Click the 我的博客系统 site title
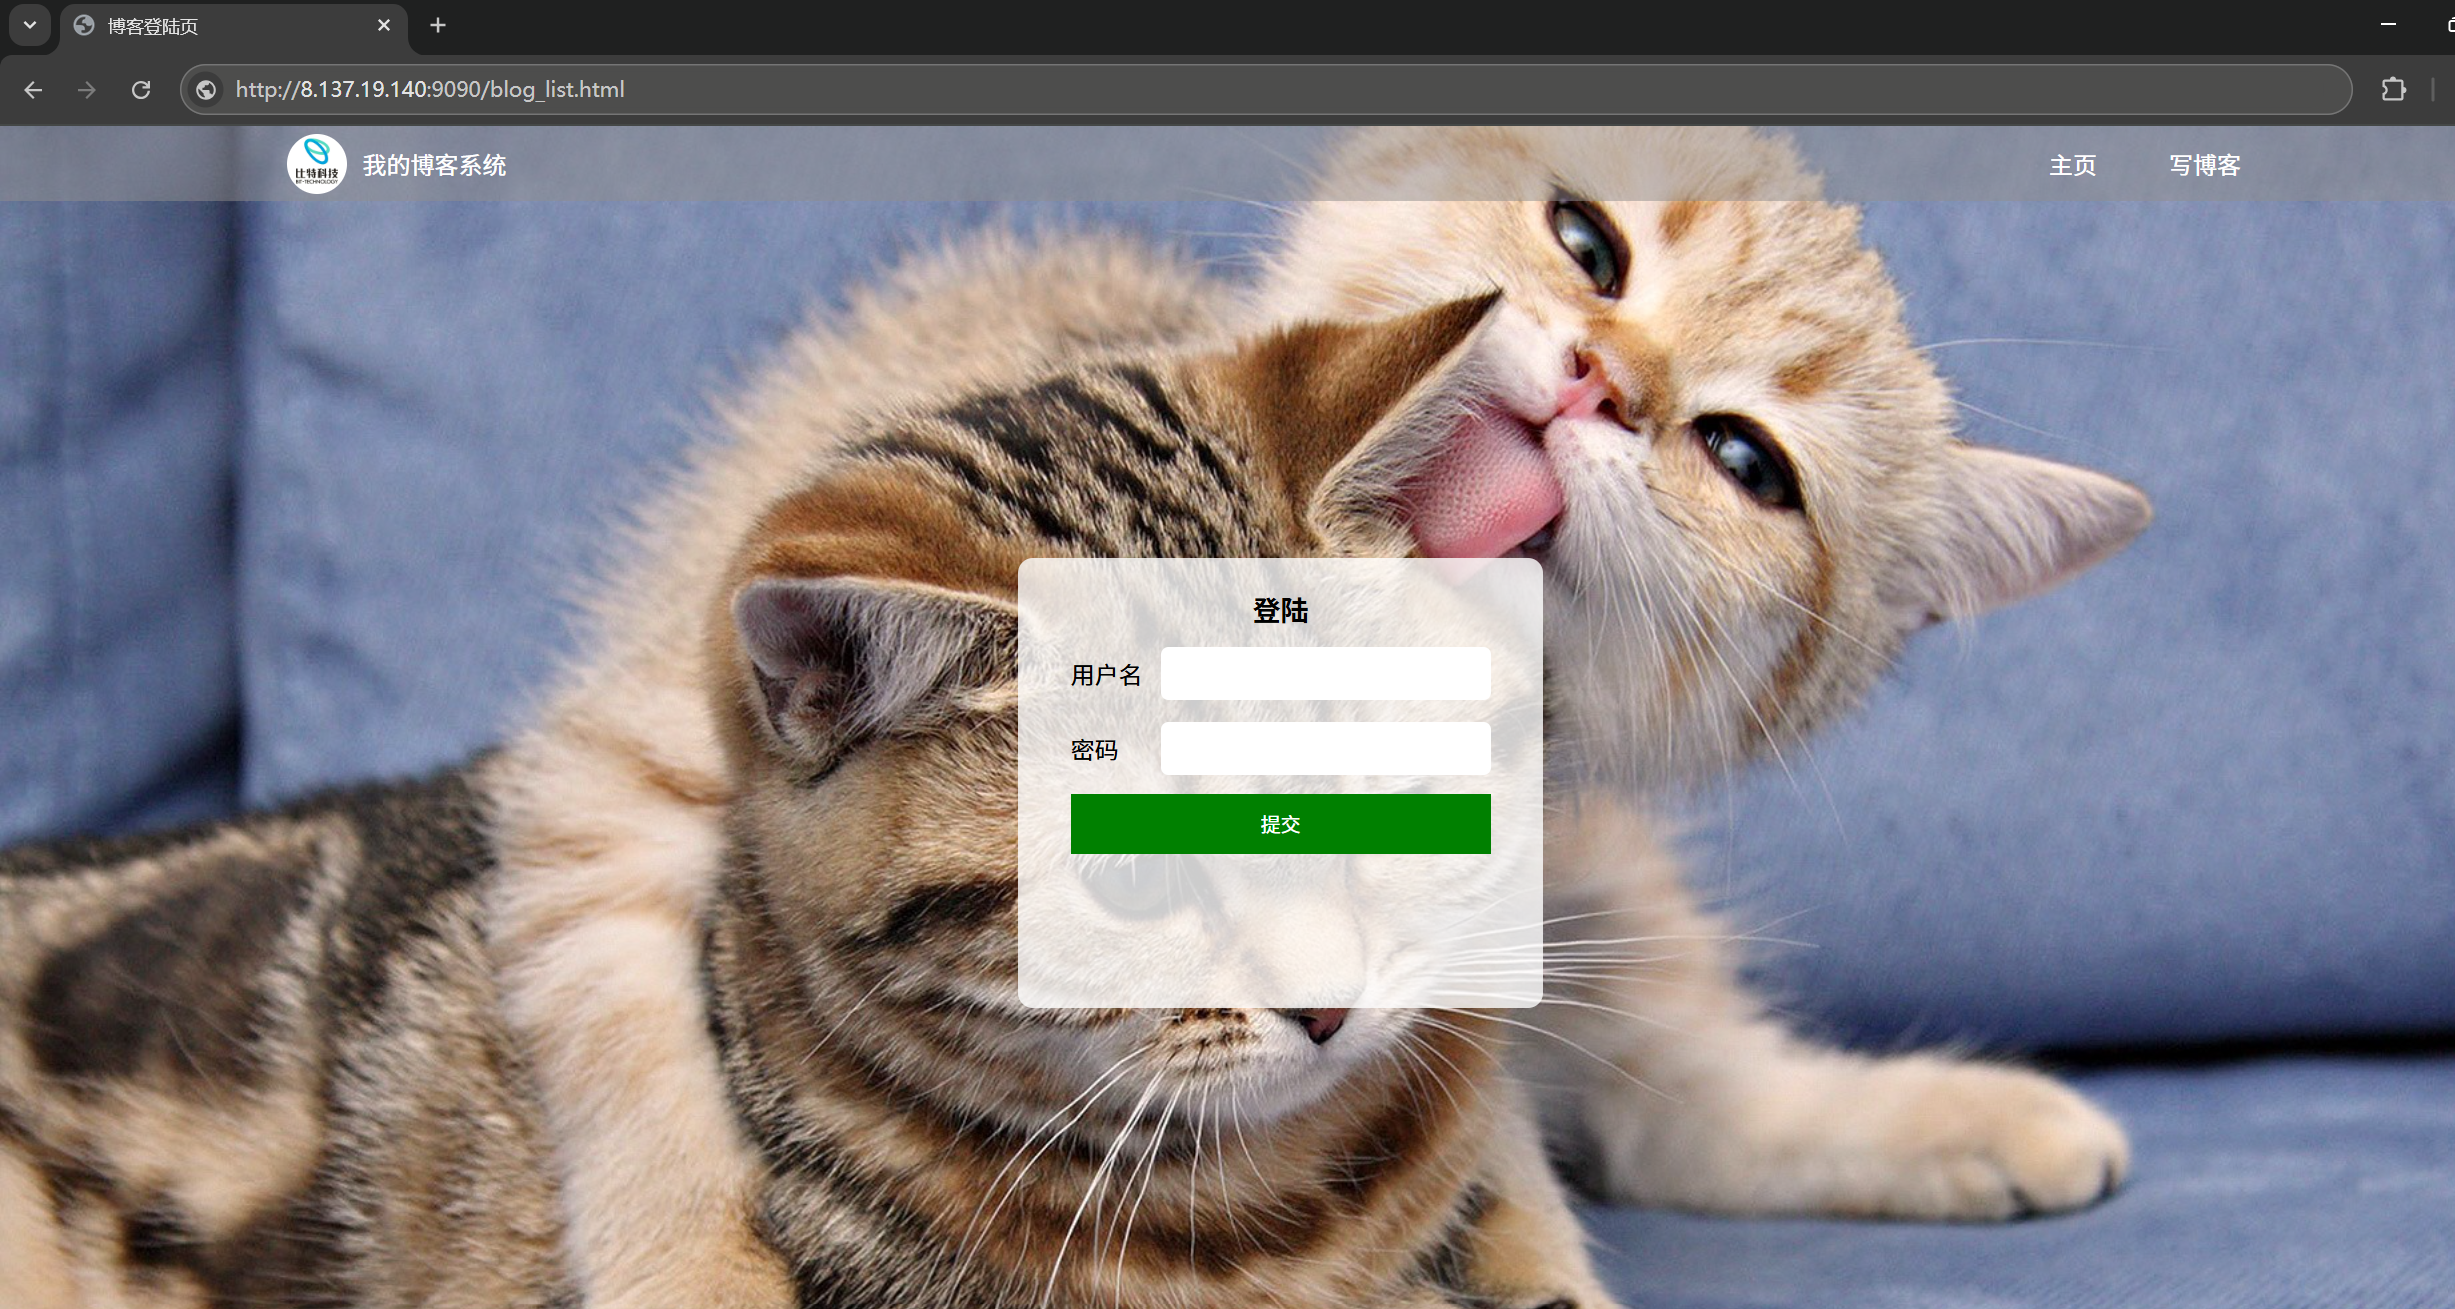The height and width of the screenshot is (1309, 2455). tap(434, 166)
